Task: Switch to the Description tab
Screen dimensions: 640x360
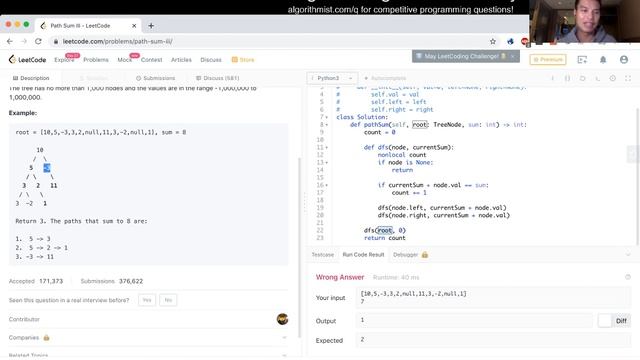Action: coord(31,78)
